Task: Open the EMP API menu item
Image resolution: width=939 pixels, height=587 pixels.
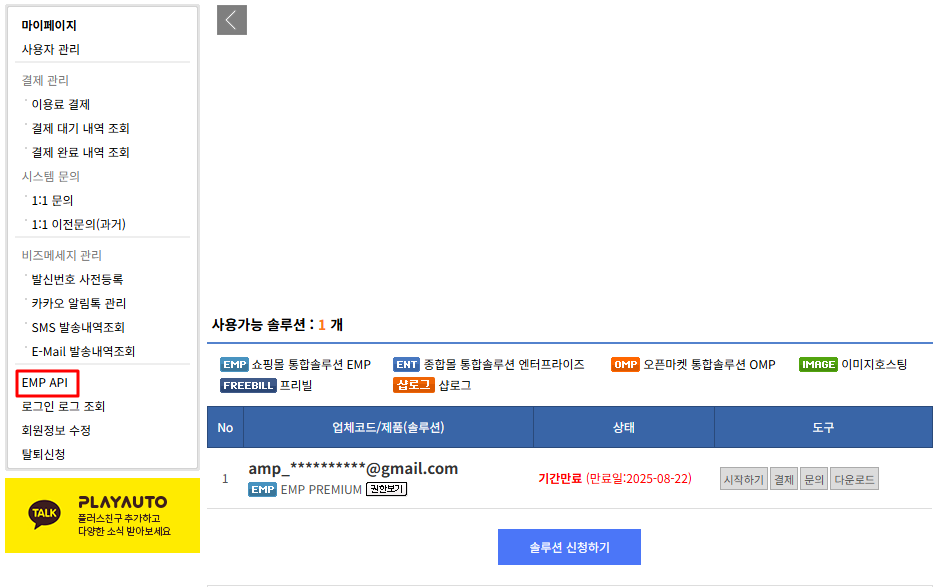Action: (x=44, y=383)
